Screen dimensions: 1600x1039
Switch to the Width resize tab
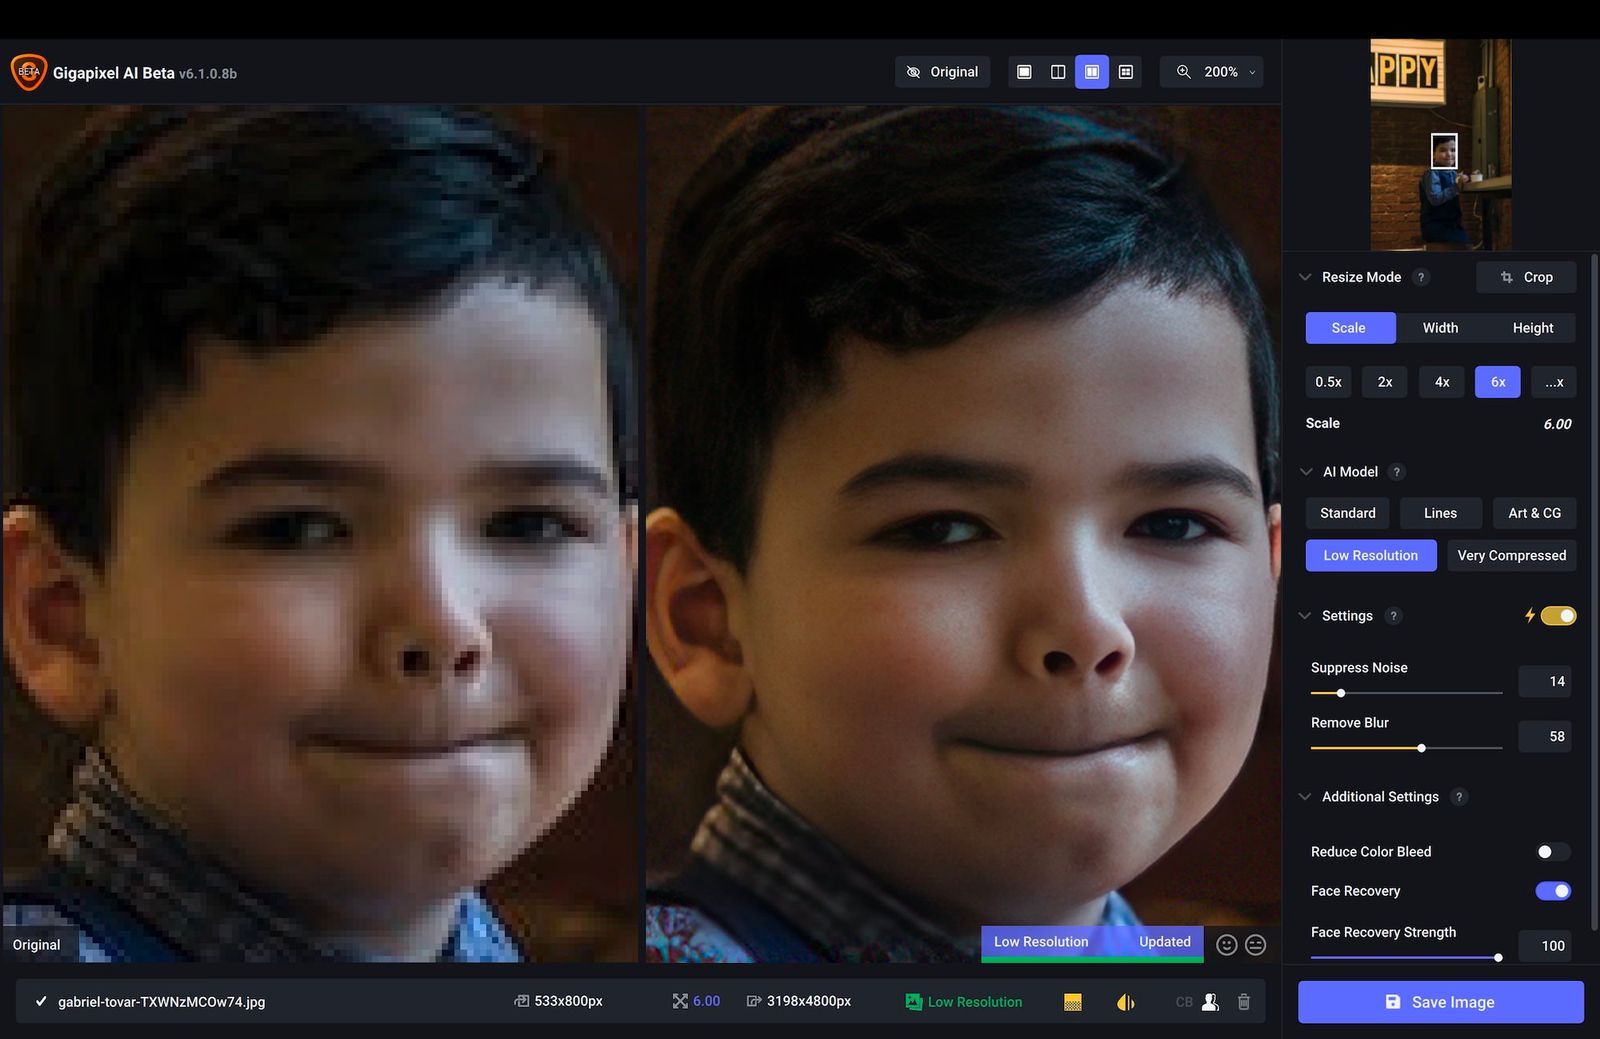point(1439,327)
